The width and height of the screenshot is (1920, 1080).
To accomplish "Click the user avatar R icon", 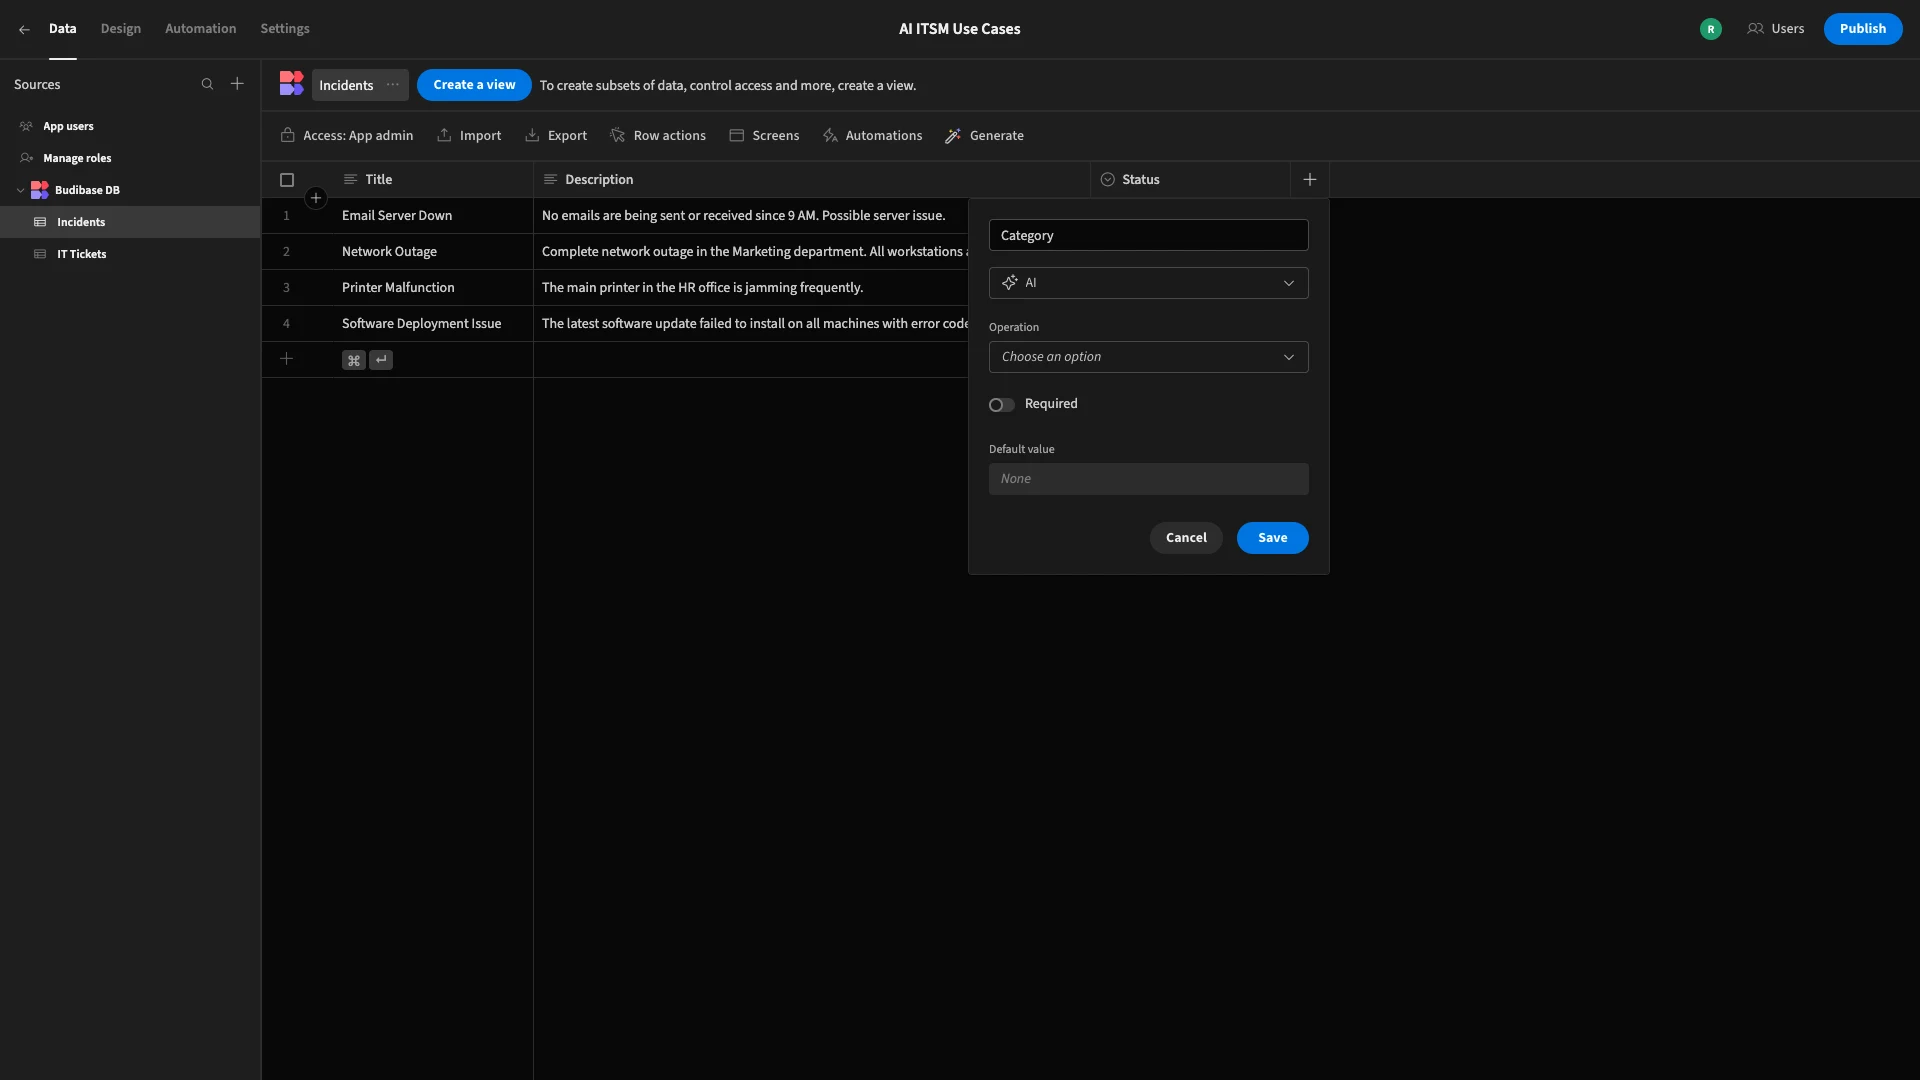I will pos(1711,29).
